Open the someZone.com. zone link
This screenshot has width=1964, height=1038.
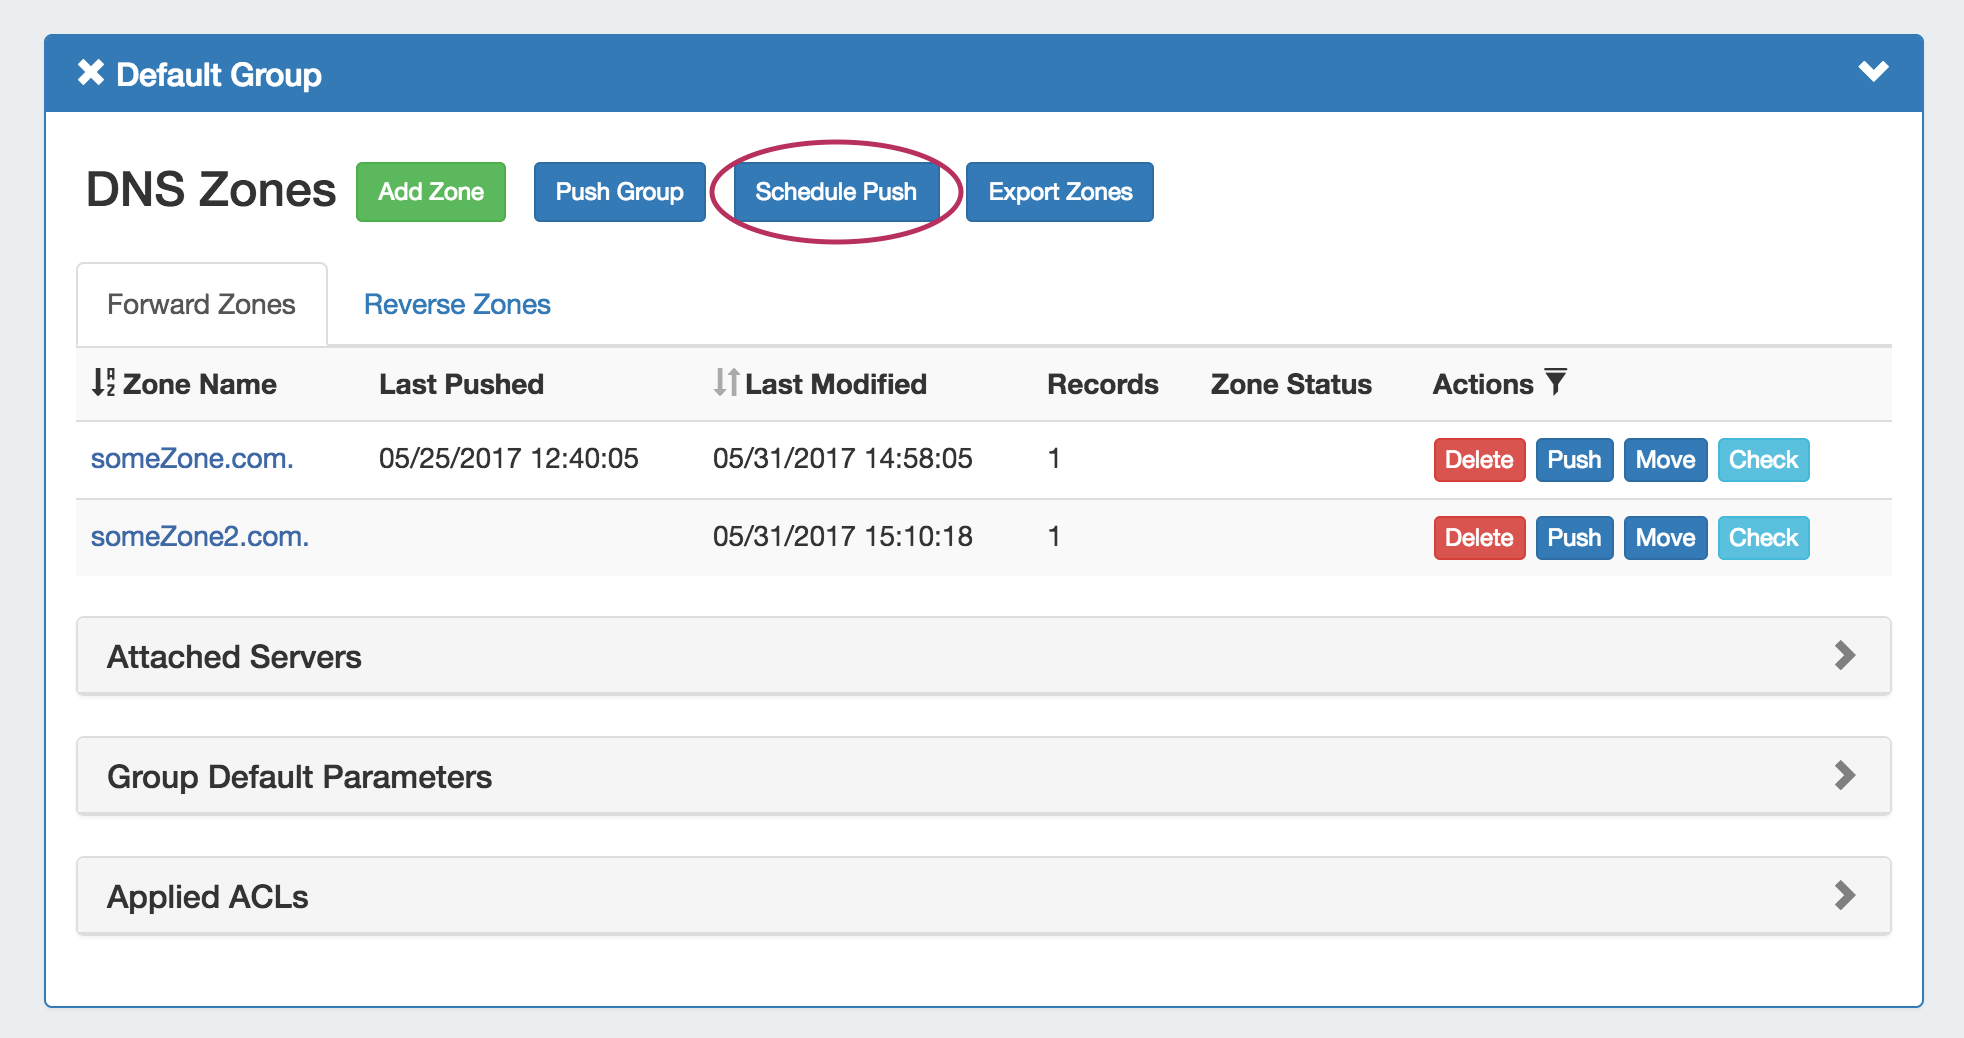click(x=192, y=459)
